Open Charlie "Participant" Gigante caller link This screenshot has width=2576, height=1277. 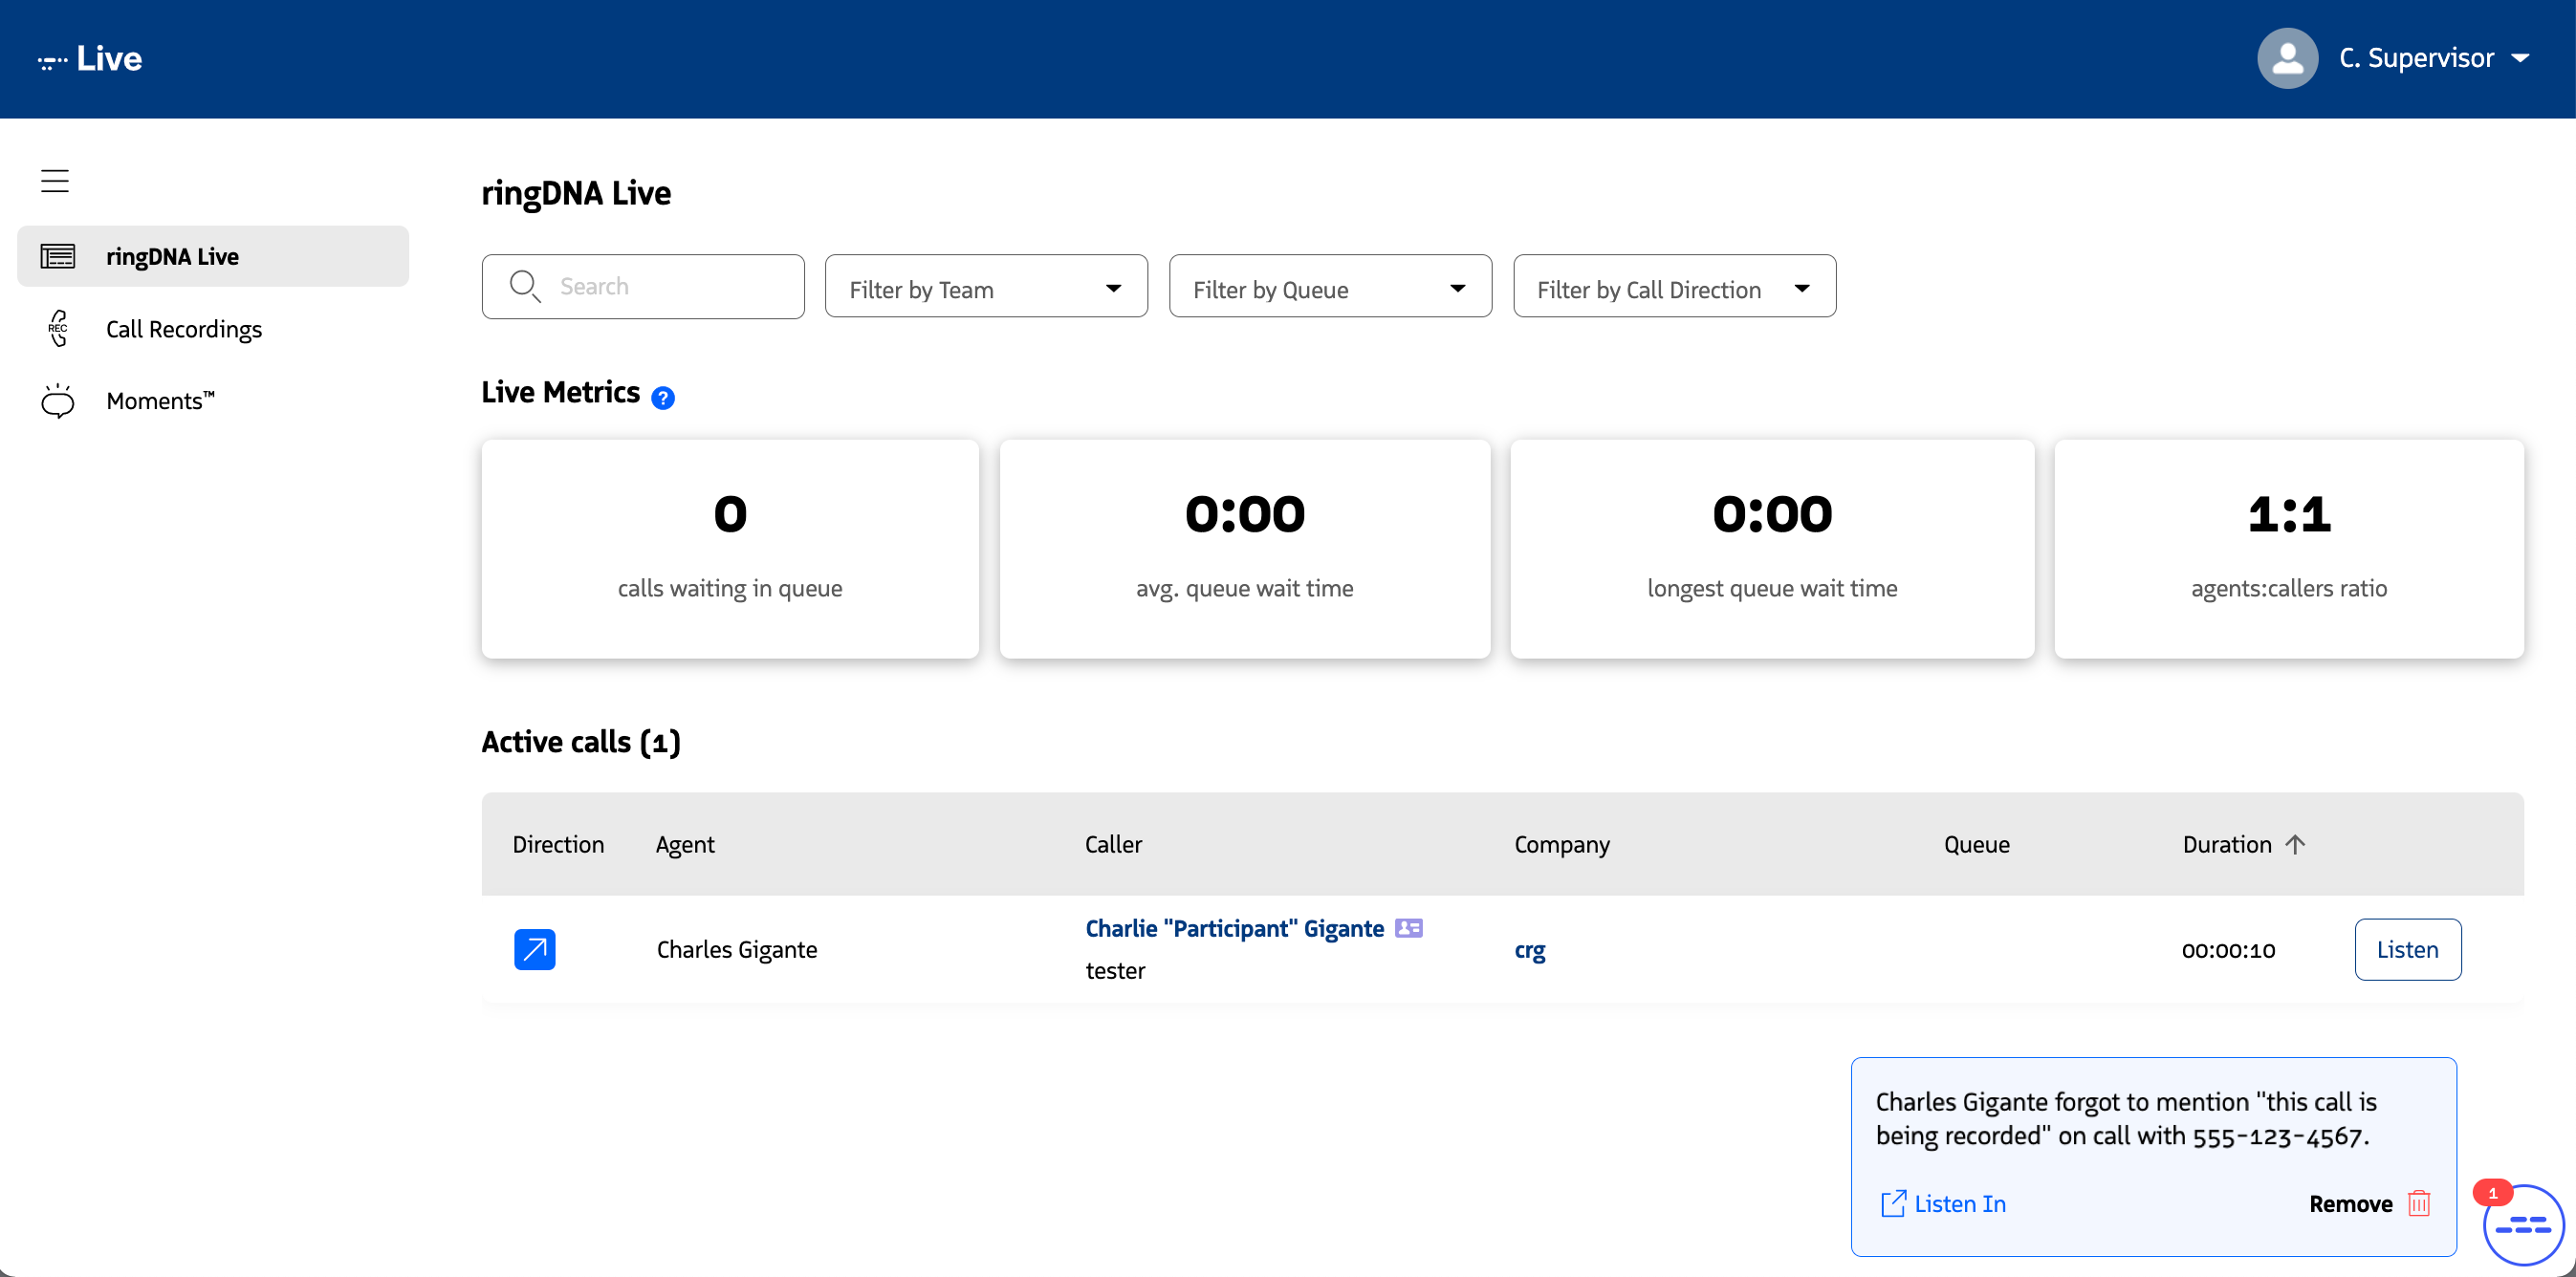(x=1235, y=928)
